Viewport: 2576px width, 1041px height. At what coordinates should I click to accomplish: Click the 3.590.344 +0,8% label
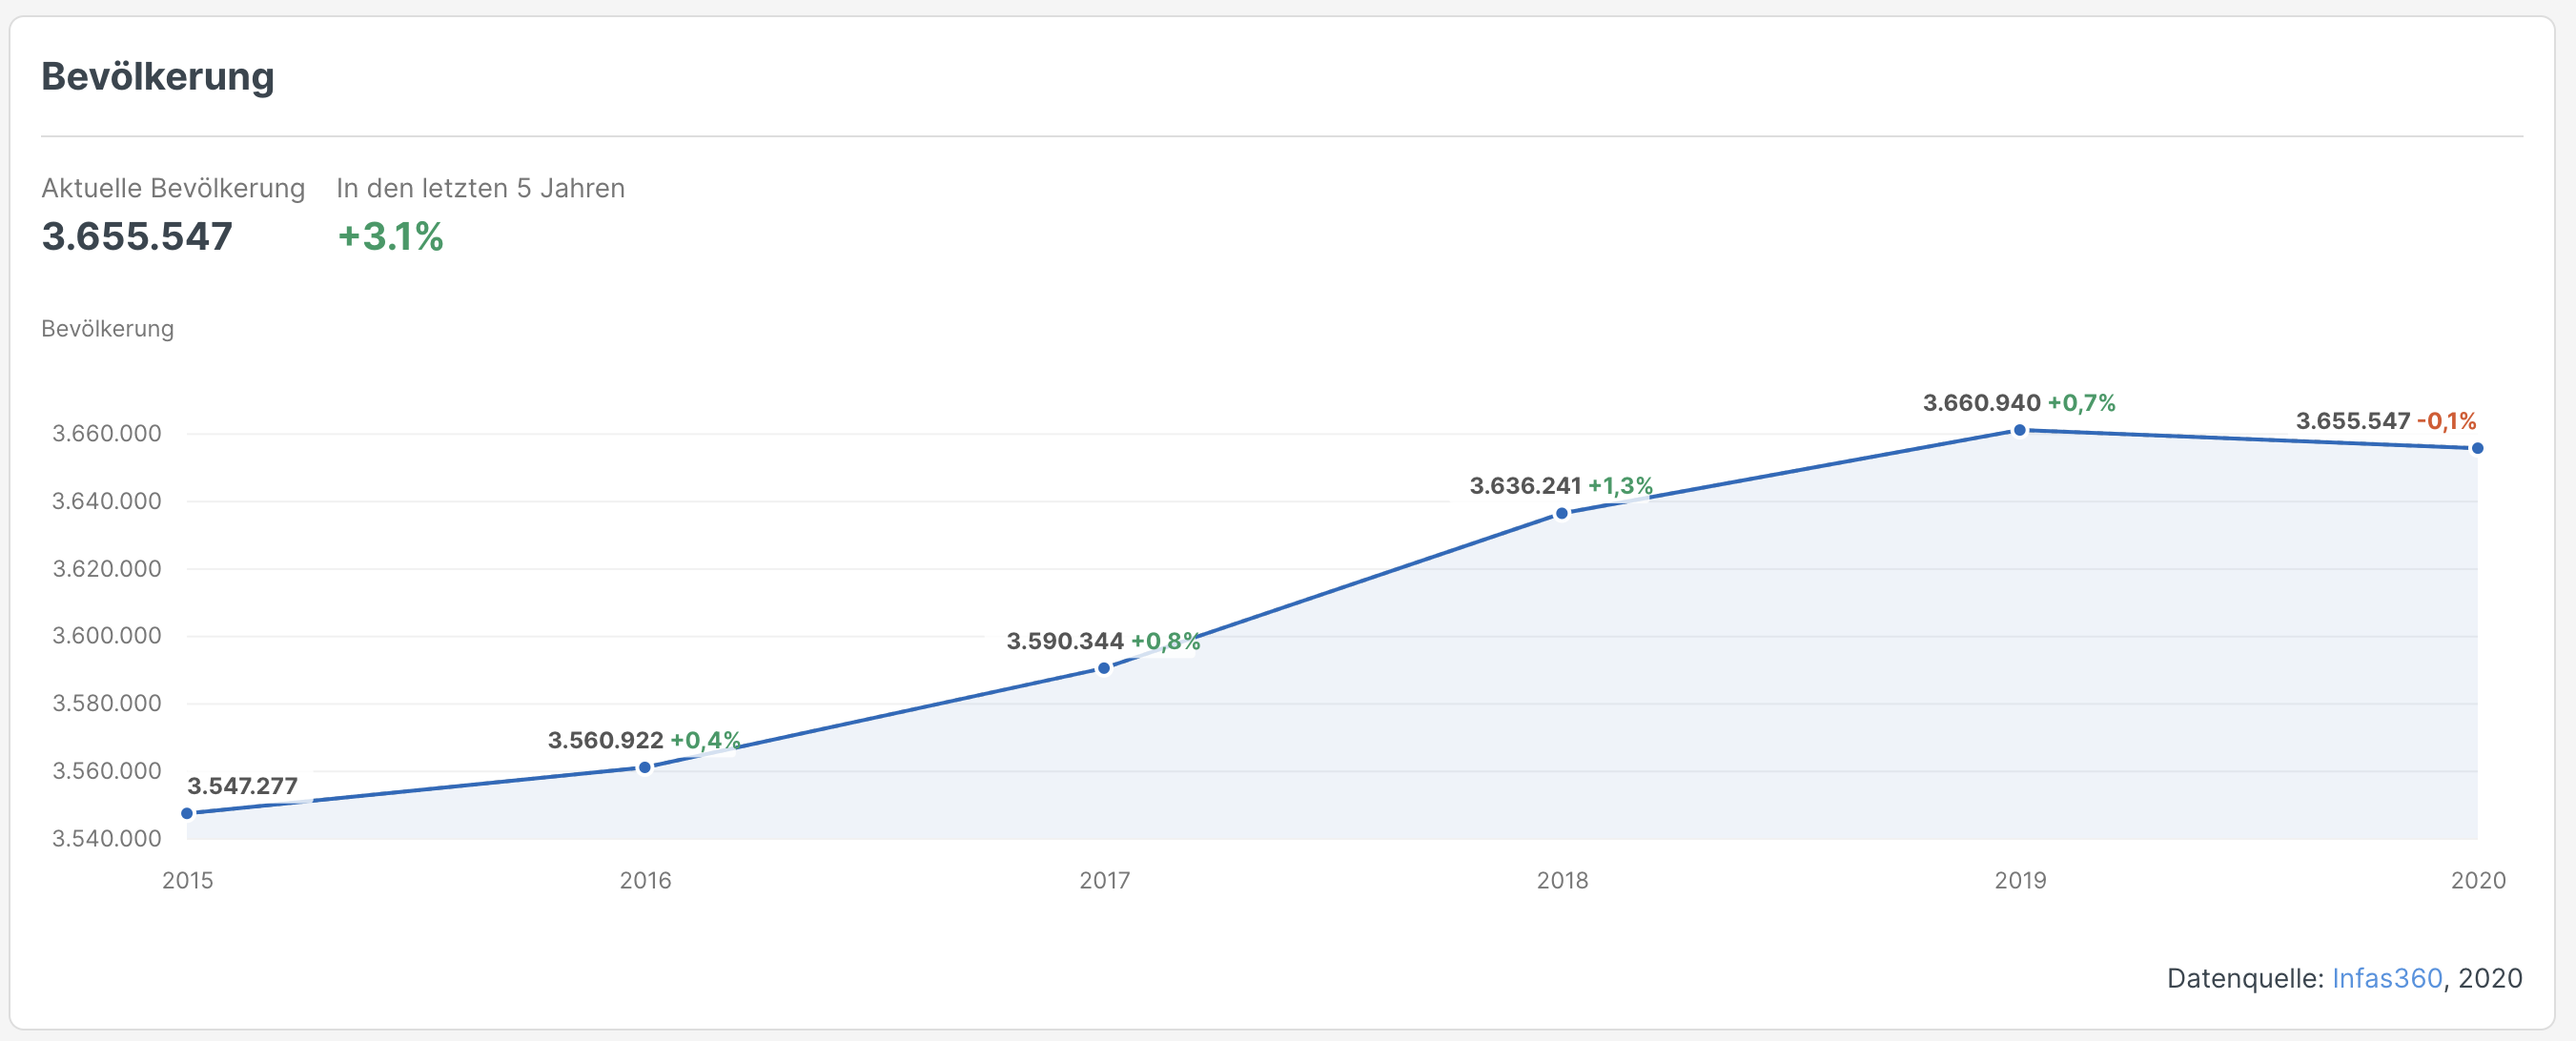click(1102, 641)
